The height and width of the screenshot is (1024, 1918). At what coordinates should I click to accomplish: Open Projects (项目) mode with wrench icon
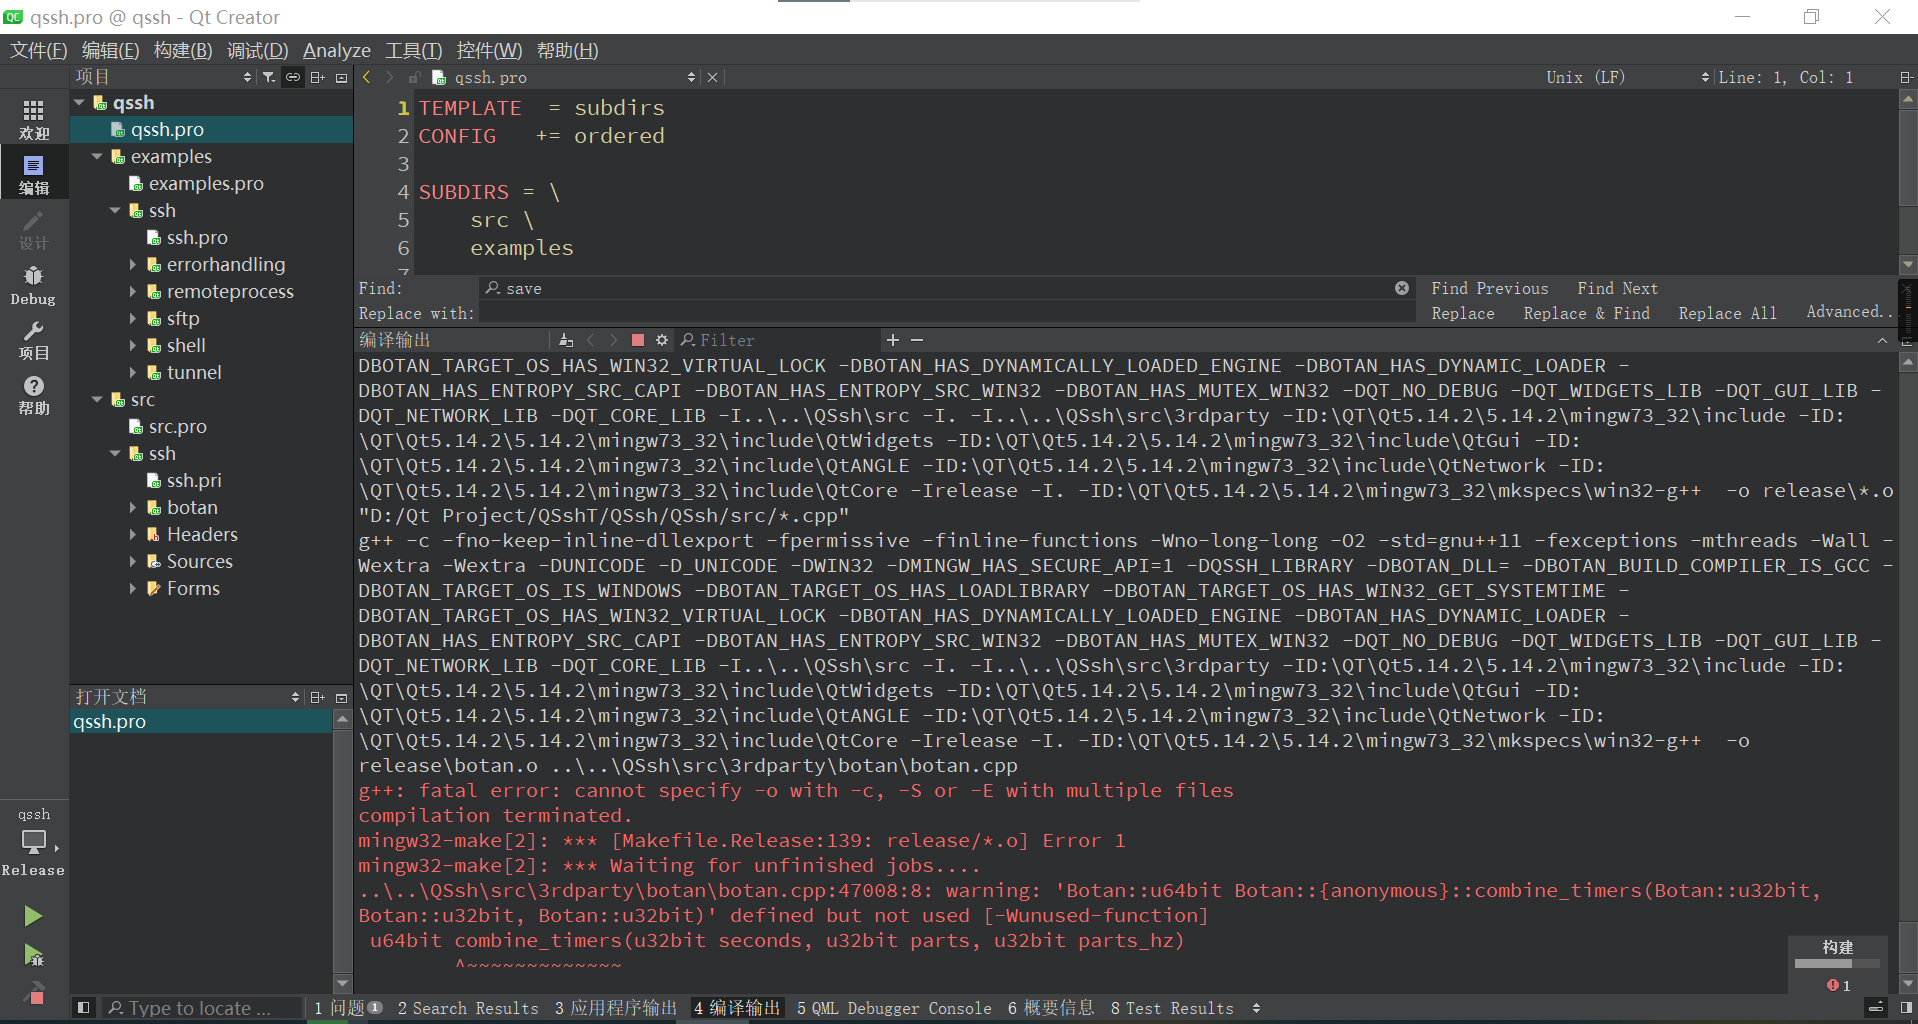[34, 339]
